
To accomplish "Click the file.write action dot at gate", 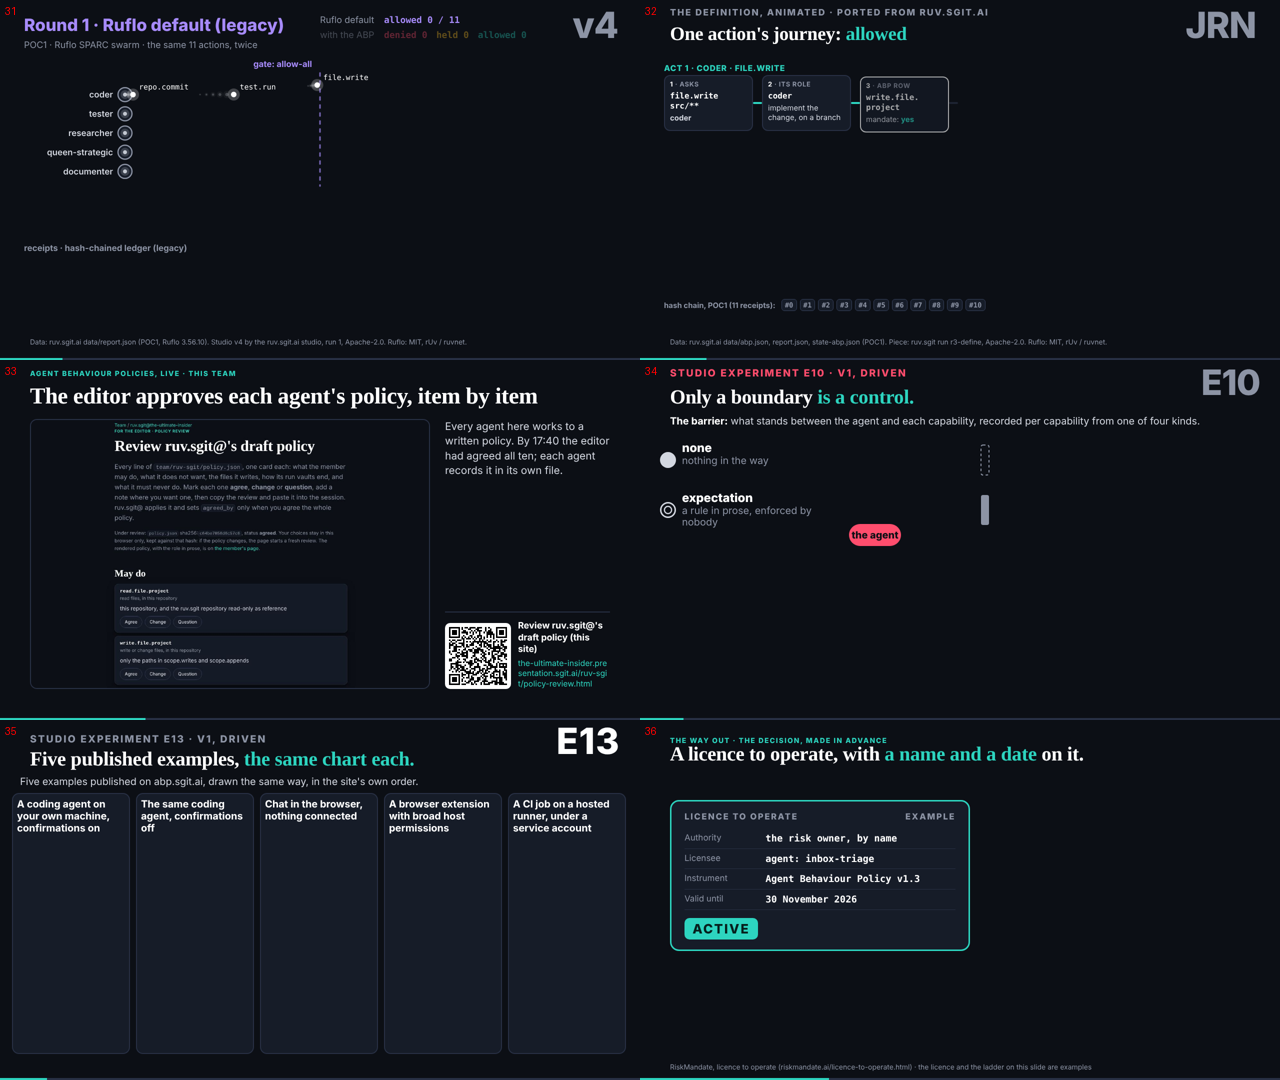I will point(317,85).
